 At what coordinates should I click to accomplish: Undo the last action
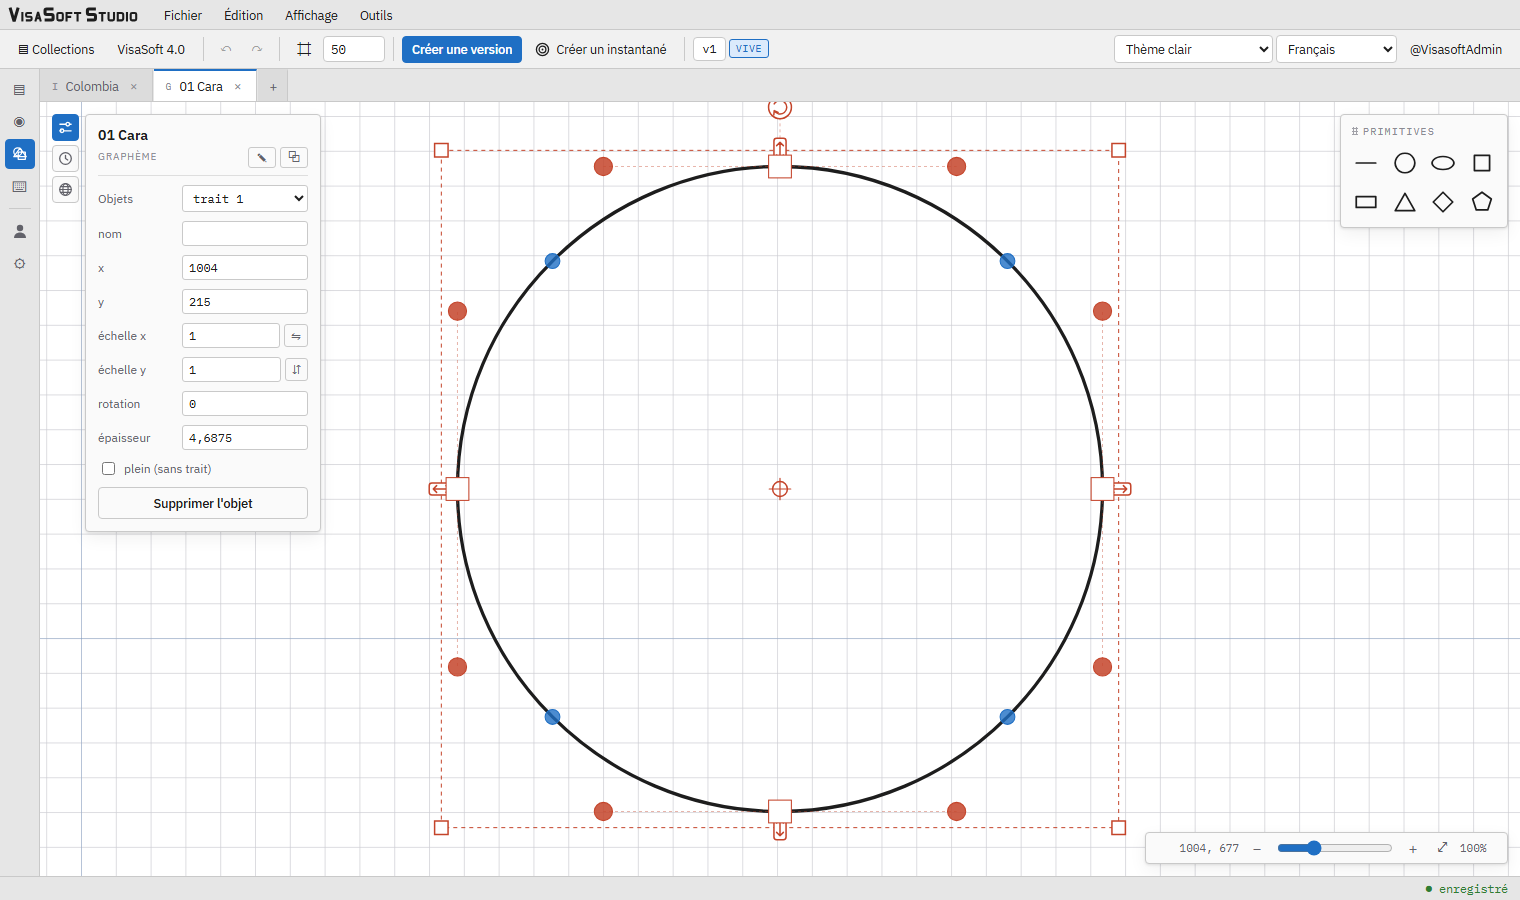pyautogui.click(x=226, y=49)
